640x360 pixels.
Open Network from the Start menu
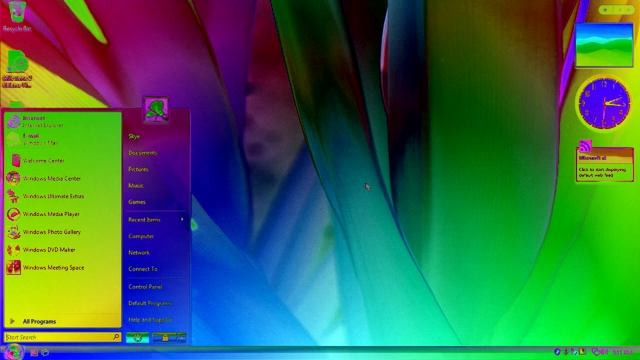139,252
